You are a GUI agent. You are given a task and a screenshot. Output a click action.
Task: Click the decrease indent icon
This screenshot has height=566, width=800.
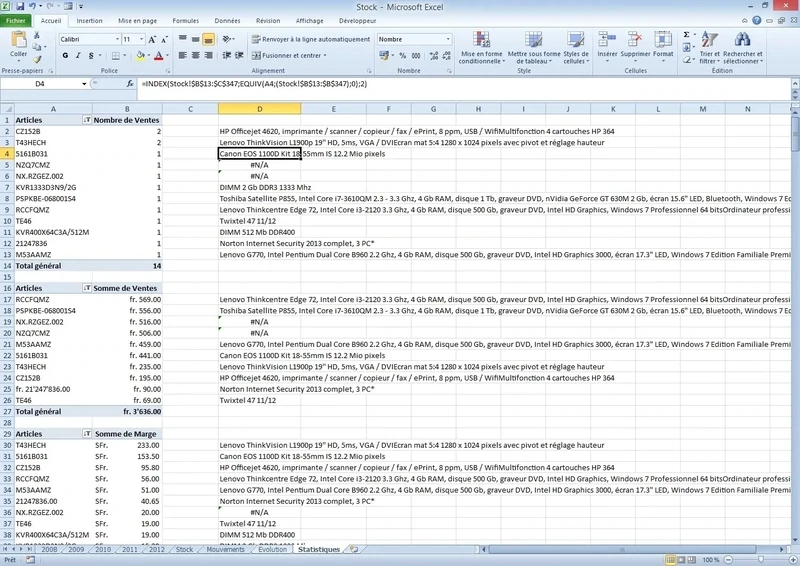[x=227, y=55]
